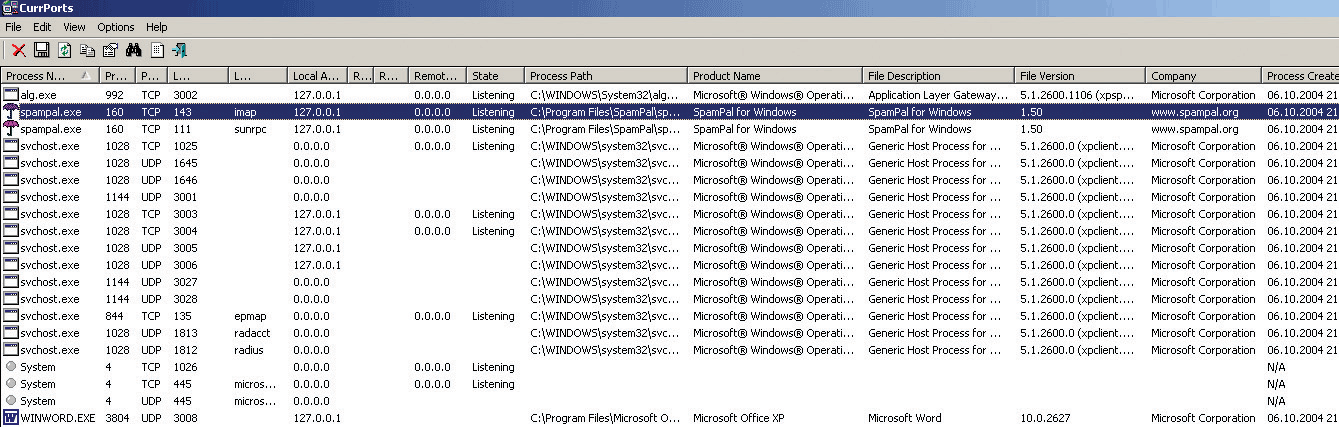Click local port 1645 cell
Viewport: 1339px width, 427px height.
(x=185, y=163)
